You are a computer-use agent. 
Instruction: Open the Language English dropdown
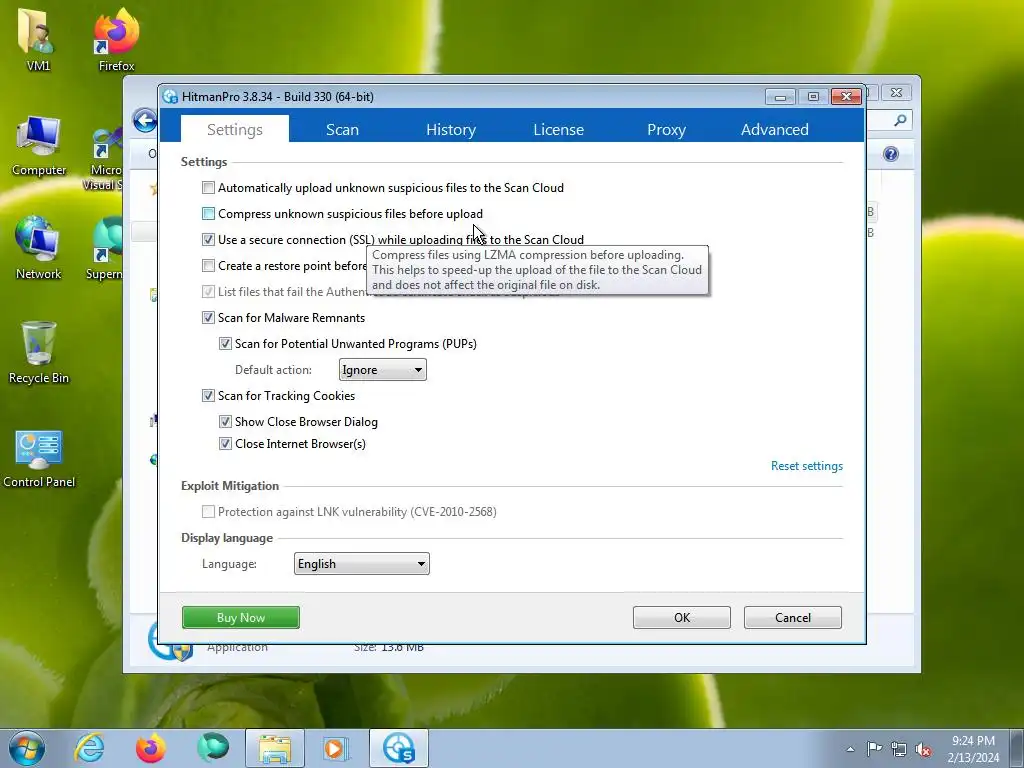[x=362, y=564]
